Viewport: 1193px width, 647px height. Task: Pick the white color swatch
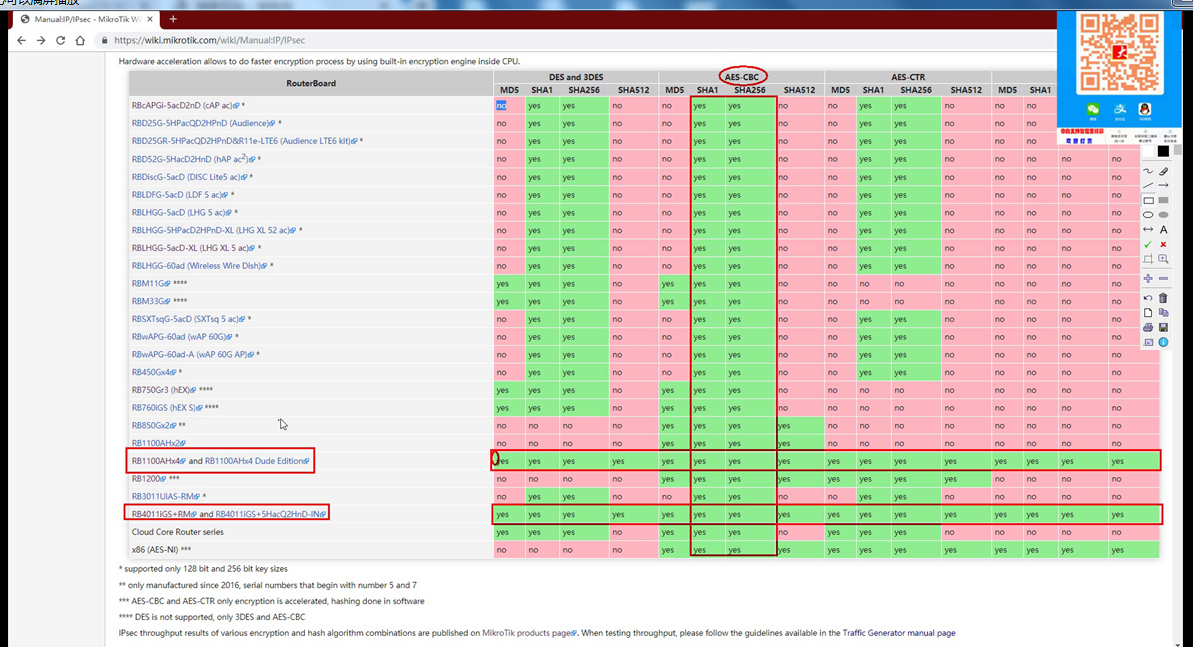[1148, 151]
